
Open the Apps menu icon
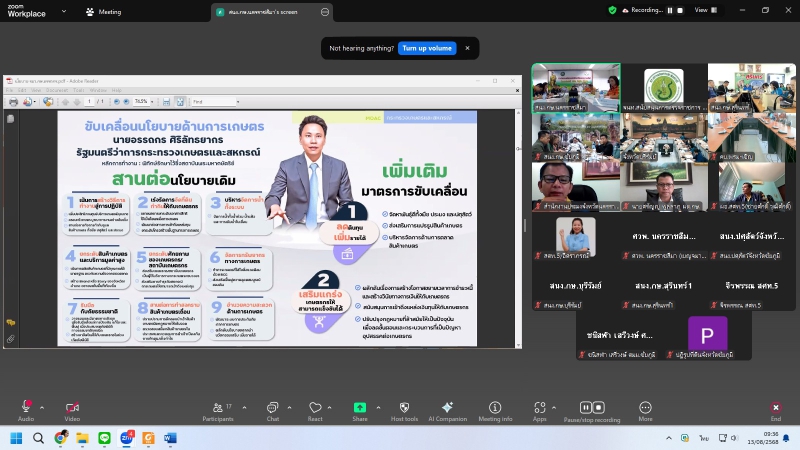coord(539,407)
